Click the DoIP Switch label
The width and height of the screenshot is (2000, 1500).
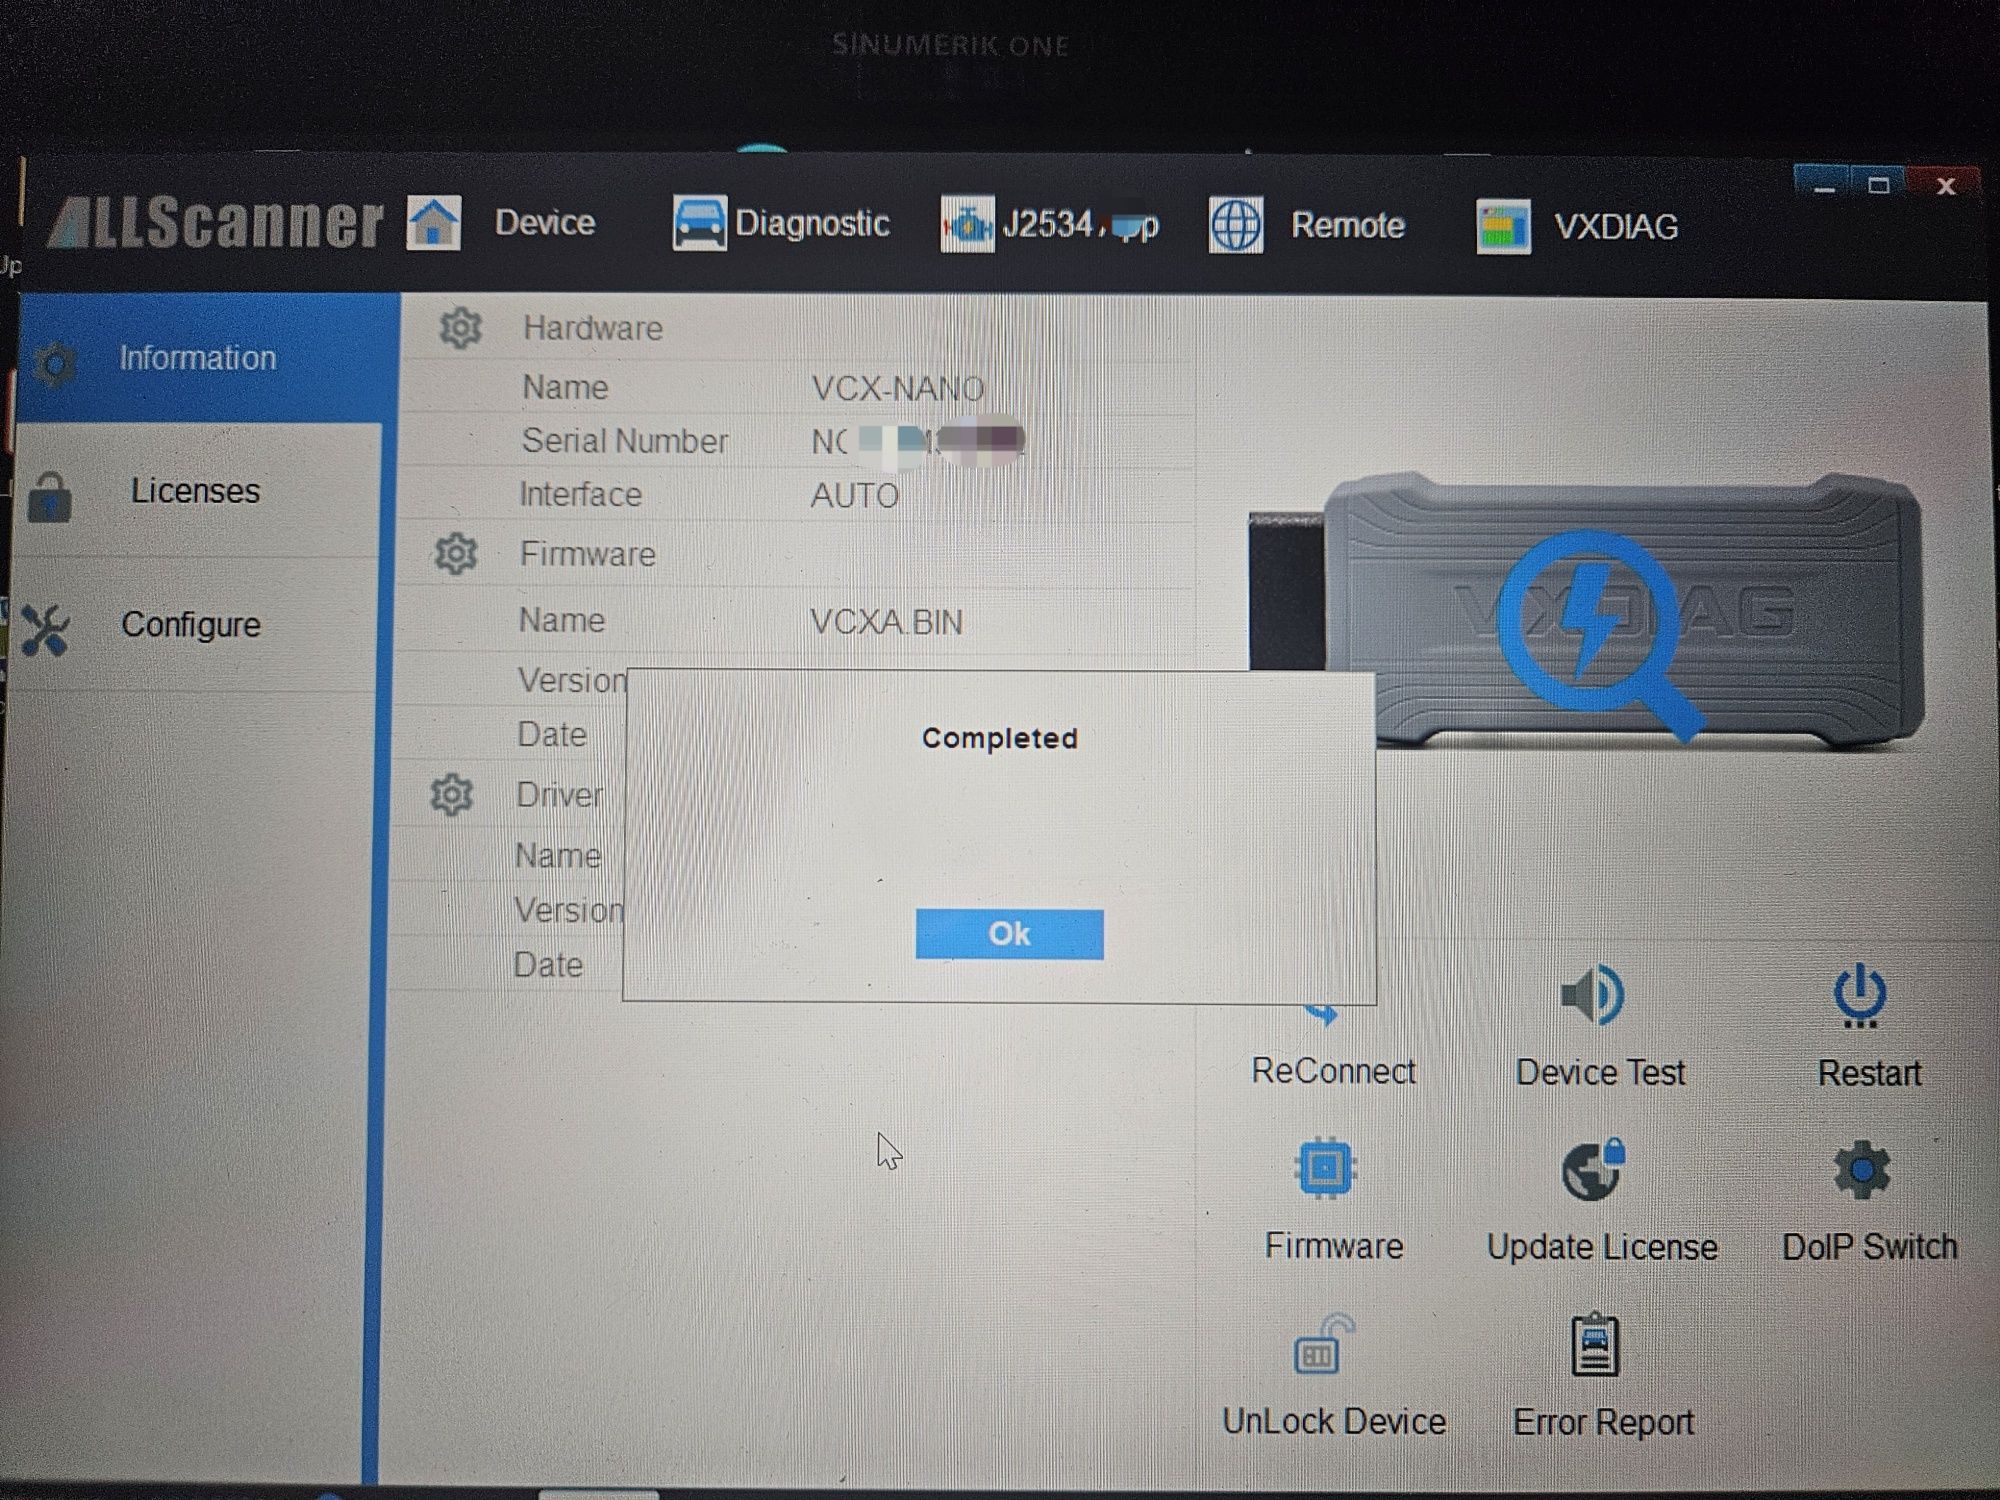1869,1247
